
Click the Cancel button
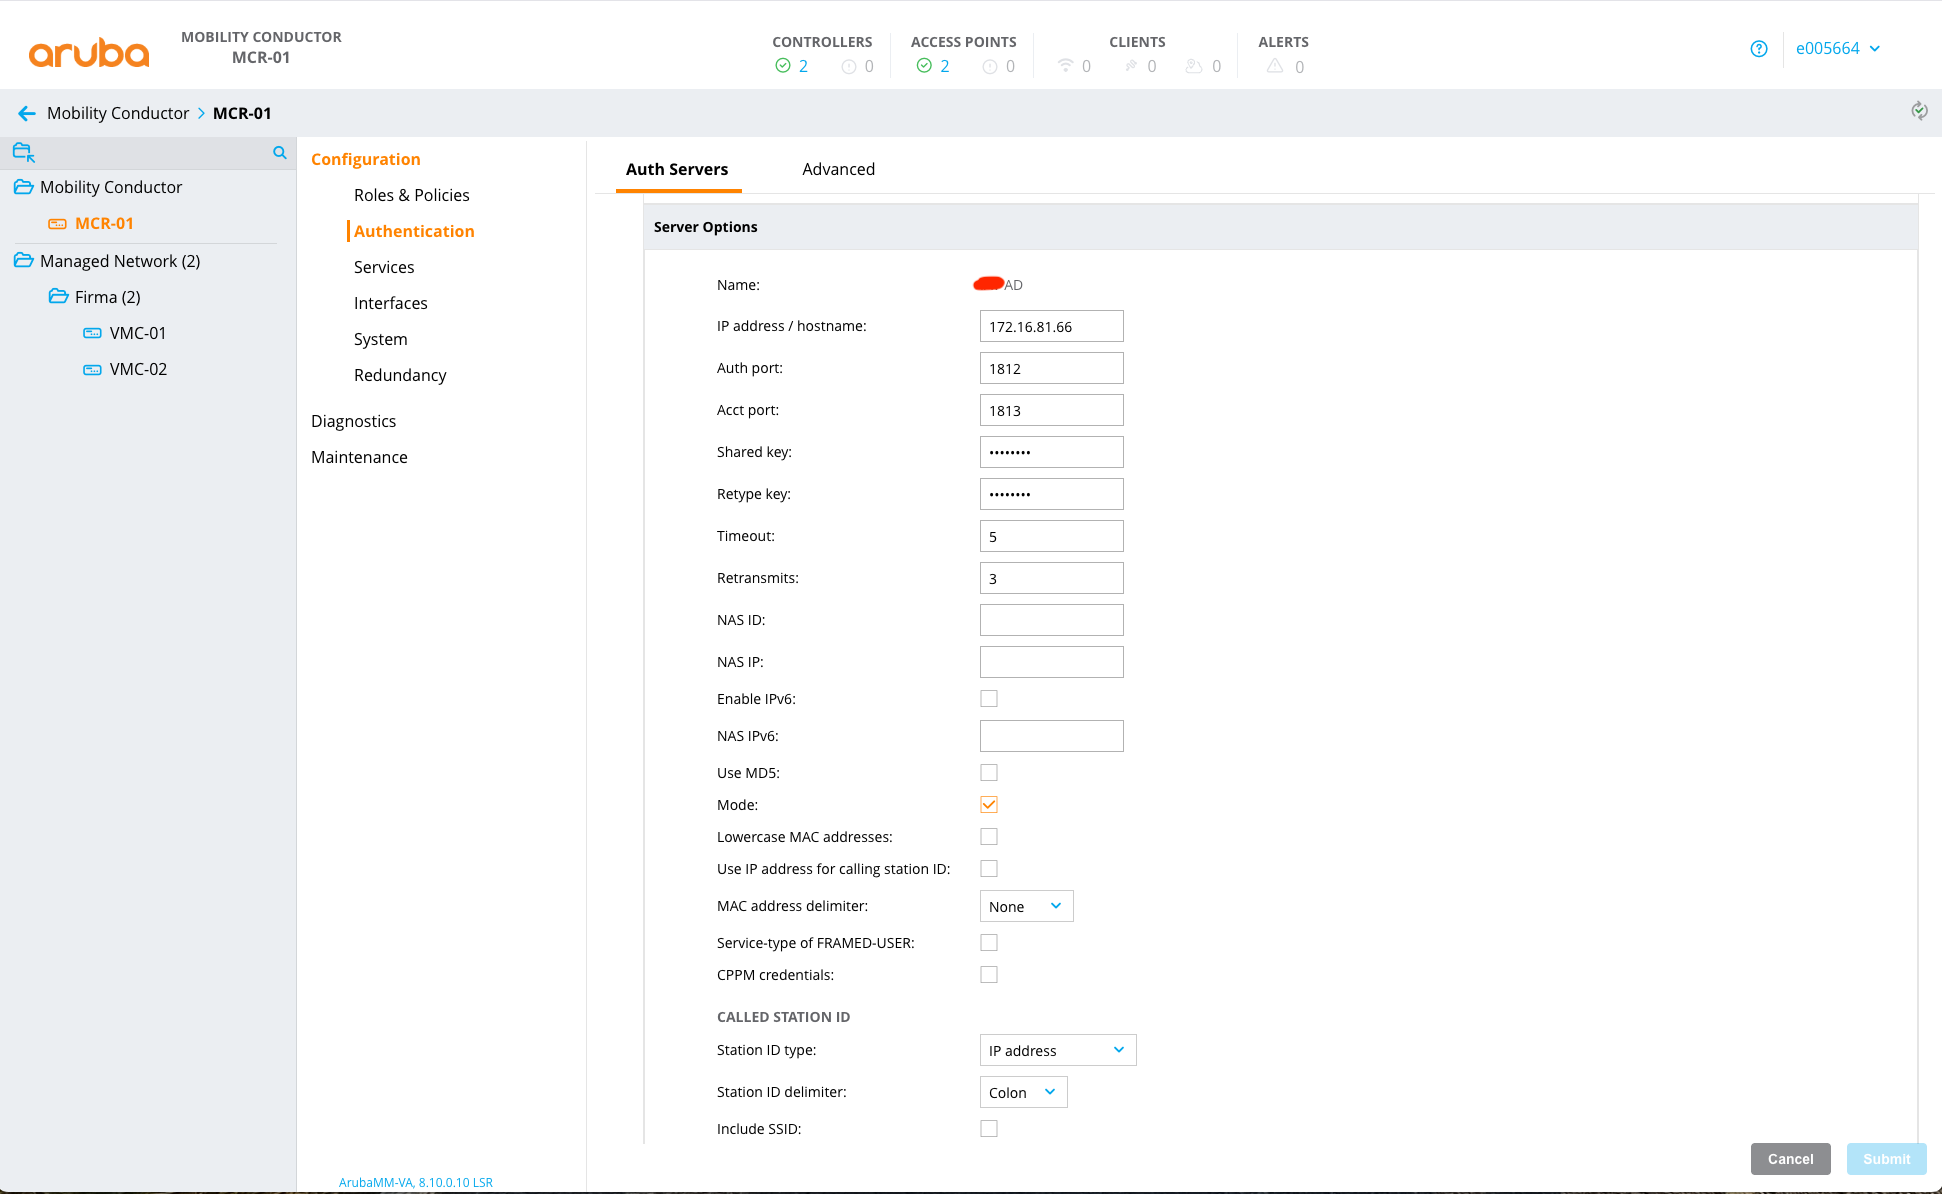1790,1159
